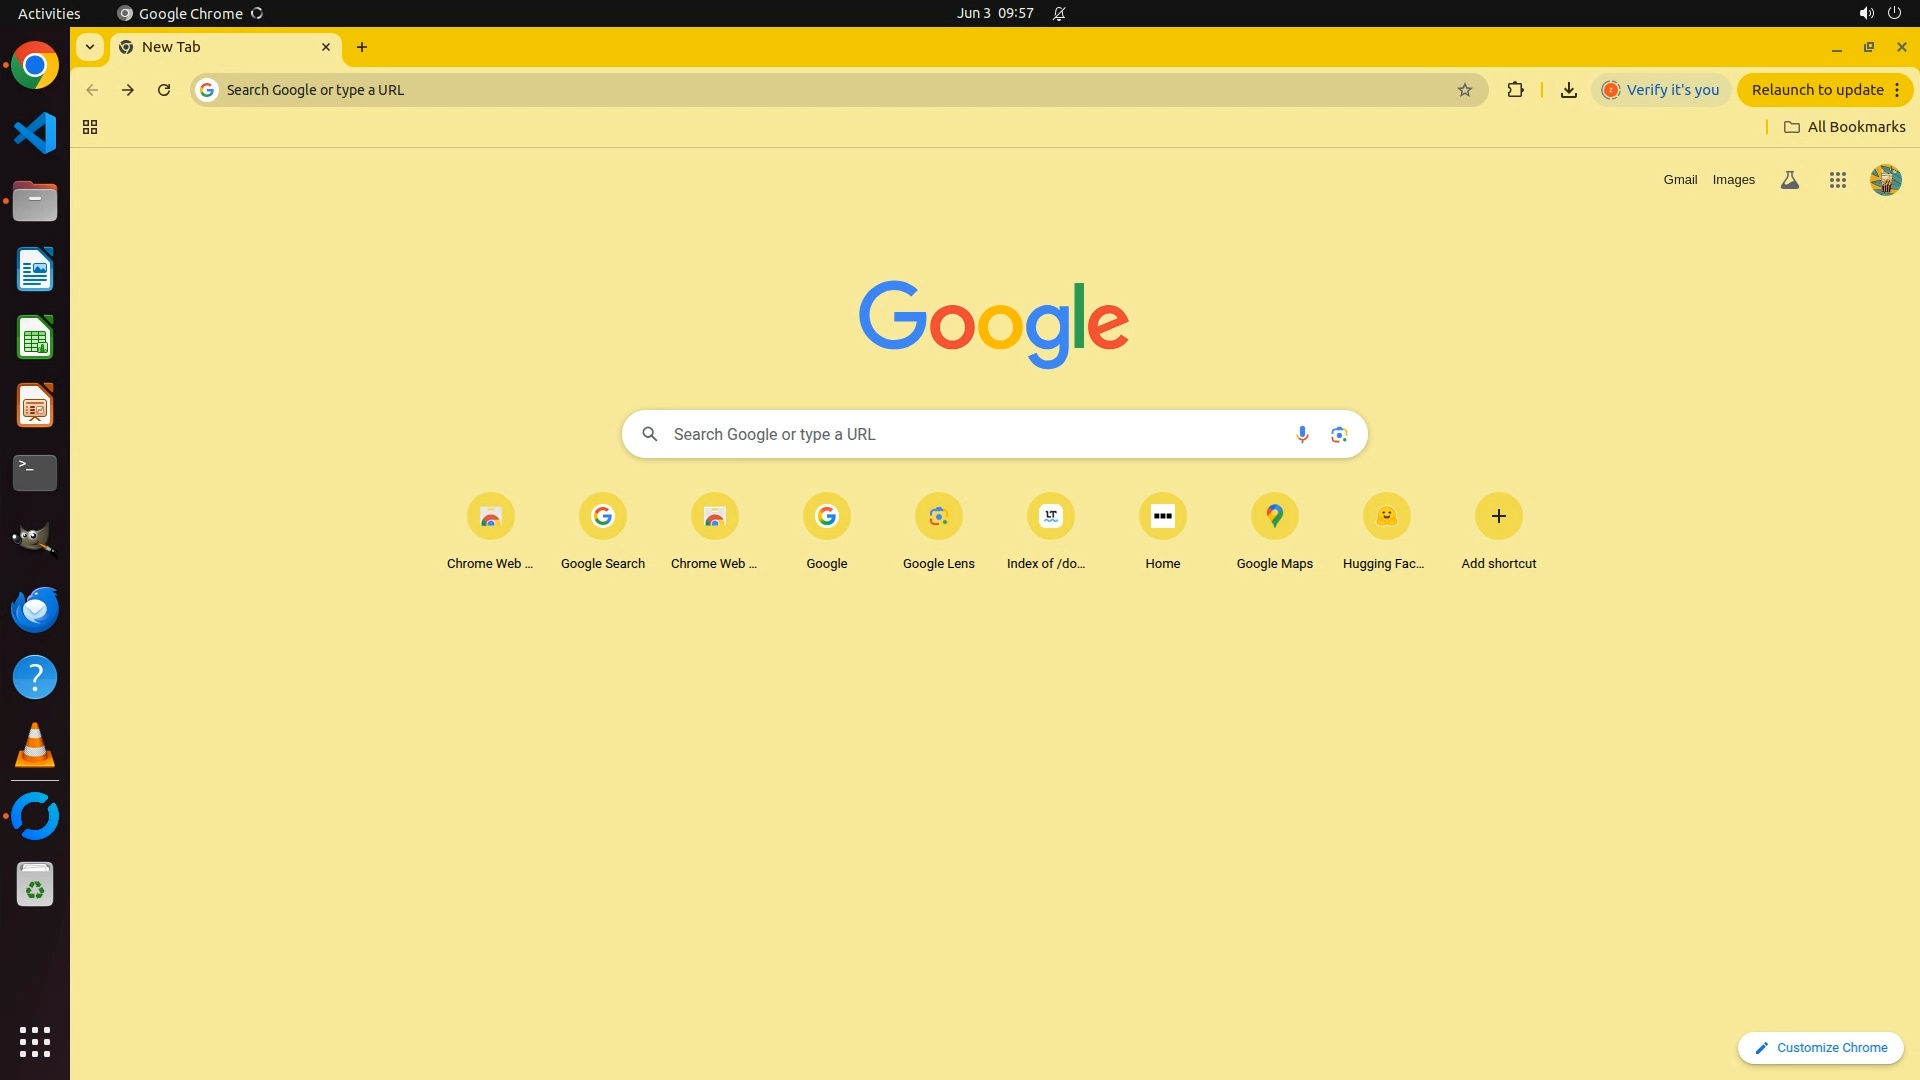This screenshot has width=1920, height=1080.
Task: Open the Hugging Face shortcut tile
Action: [1385, 517]
